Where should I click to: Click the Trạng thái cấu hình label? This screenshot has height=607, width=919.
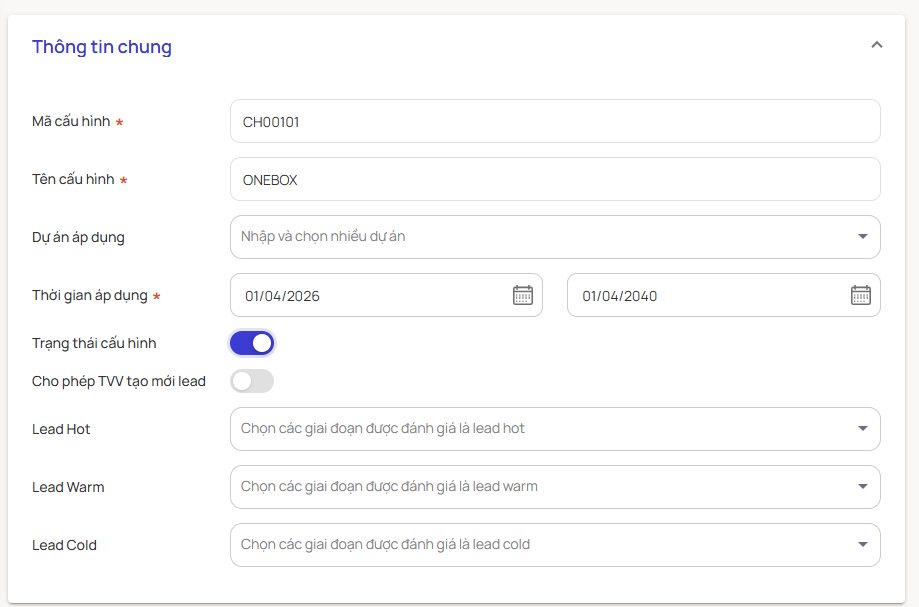pyautogui.click(x=94, y=343)
